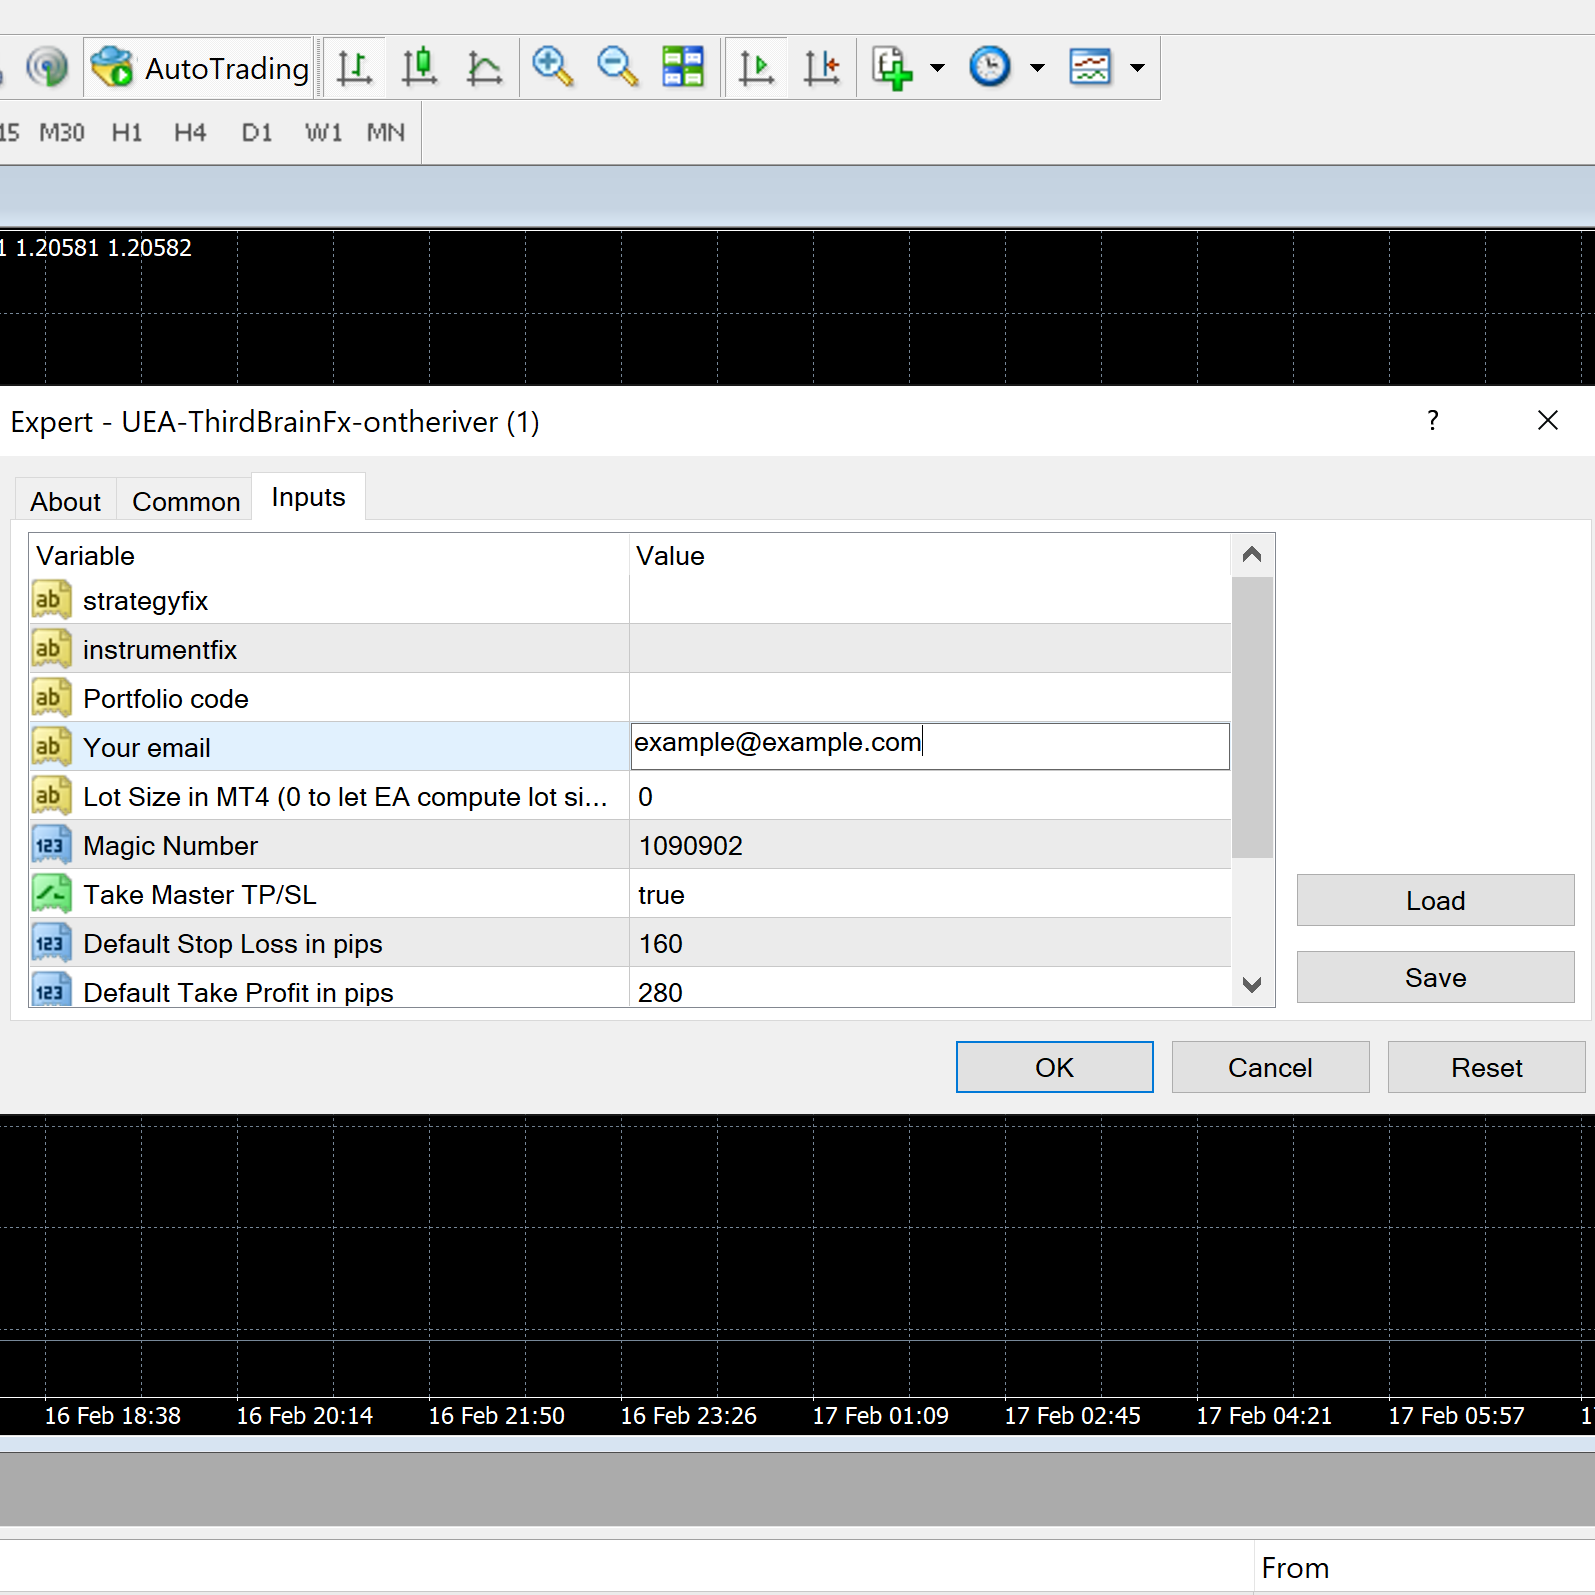This screenshot has height=1595, width=1595.
Task: Click the Value column header
Action: point(930,556)
